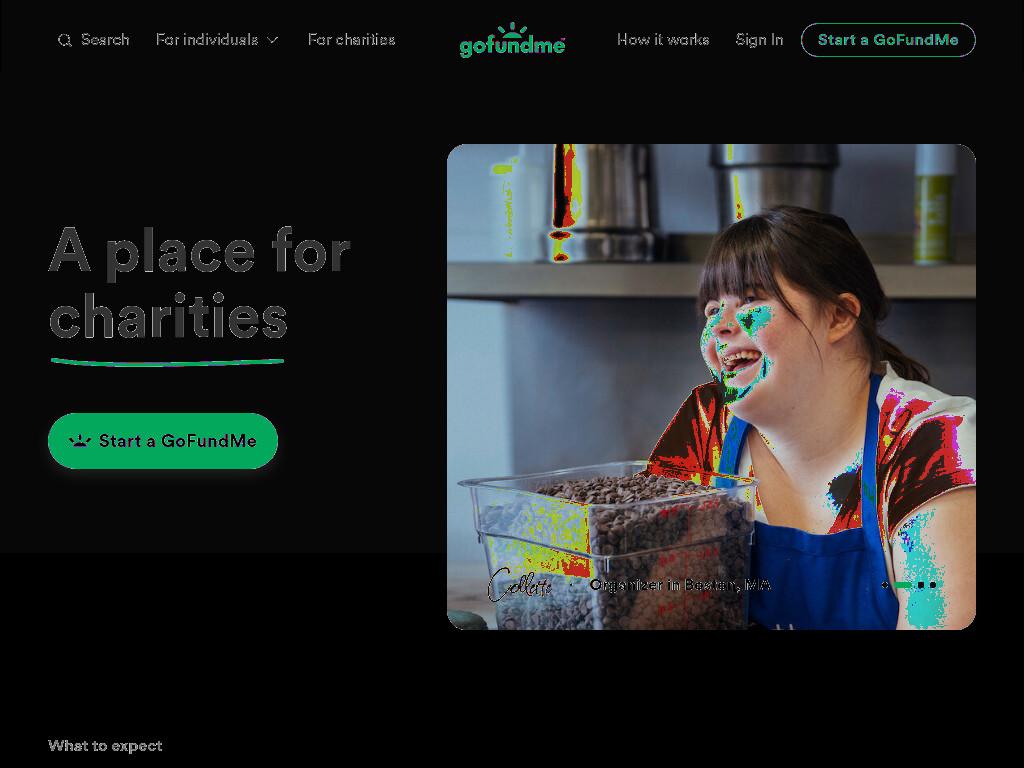Click the outlined Start a GoFundMe header button

[888, 40]
